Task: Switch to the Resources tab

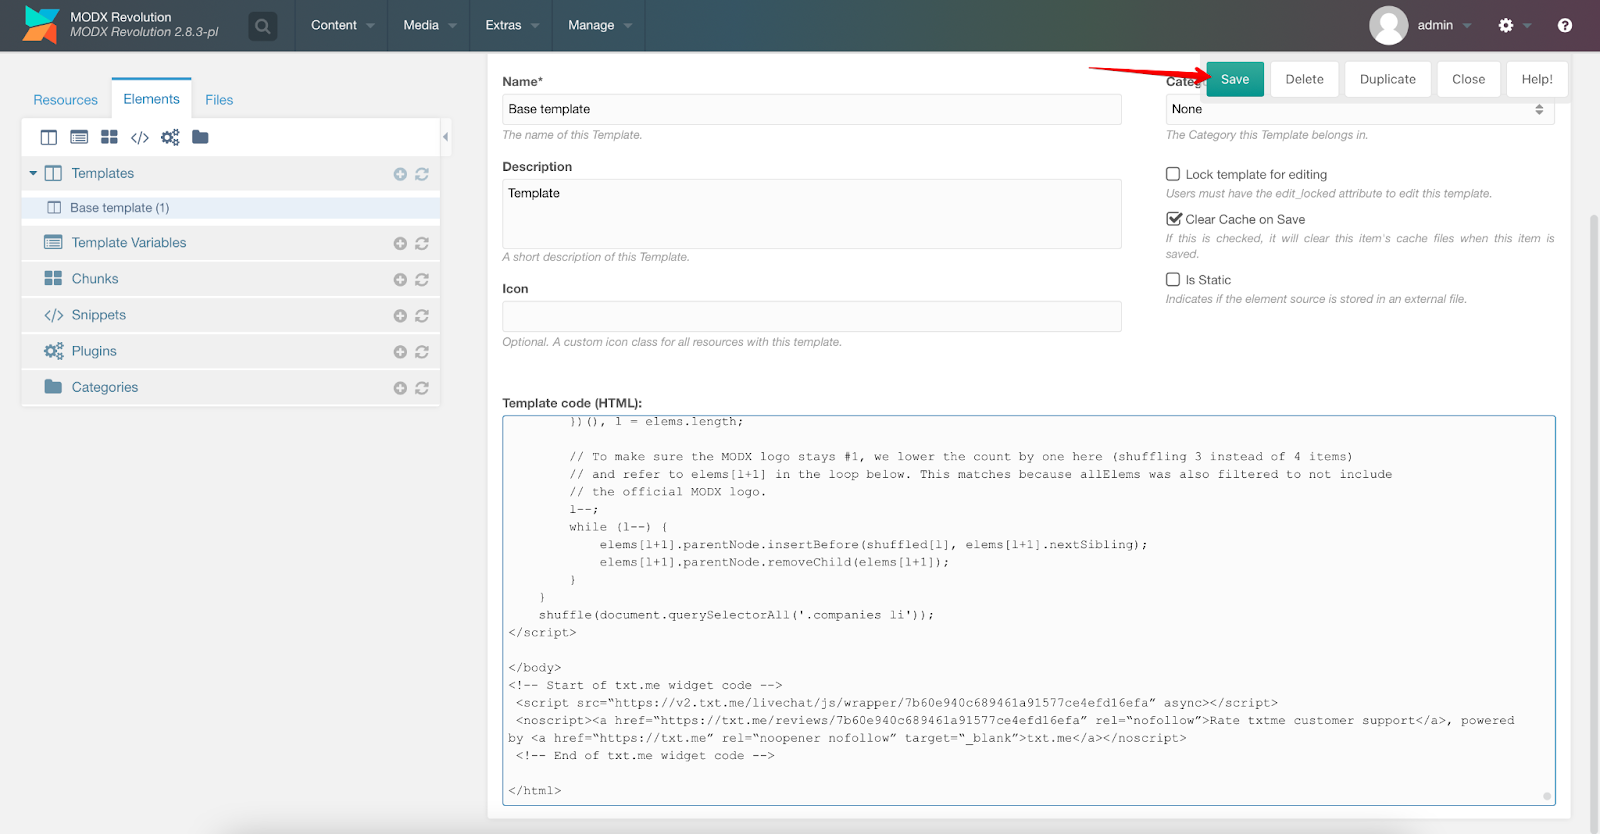Action: [66, 100]
